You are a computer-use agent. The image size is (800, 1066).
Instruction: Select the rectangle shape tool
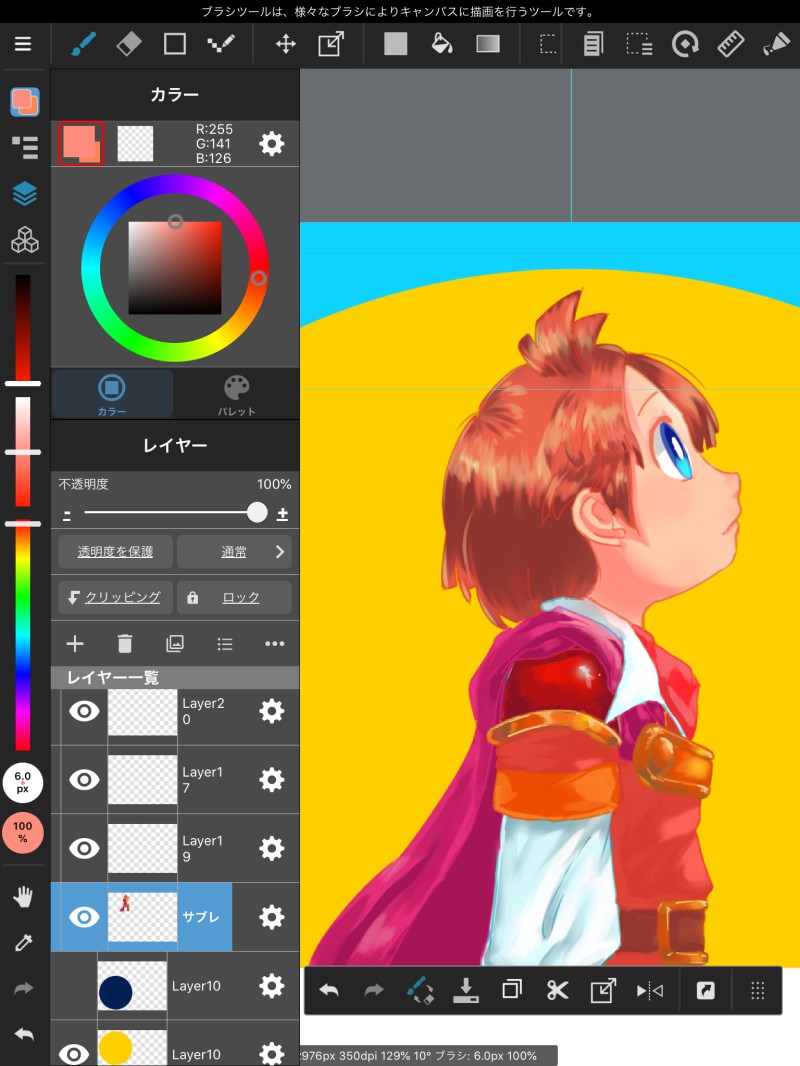[x=175, y=45]
